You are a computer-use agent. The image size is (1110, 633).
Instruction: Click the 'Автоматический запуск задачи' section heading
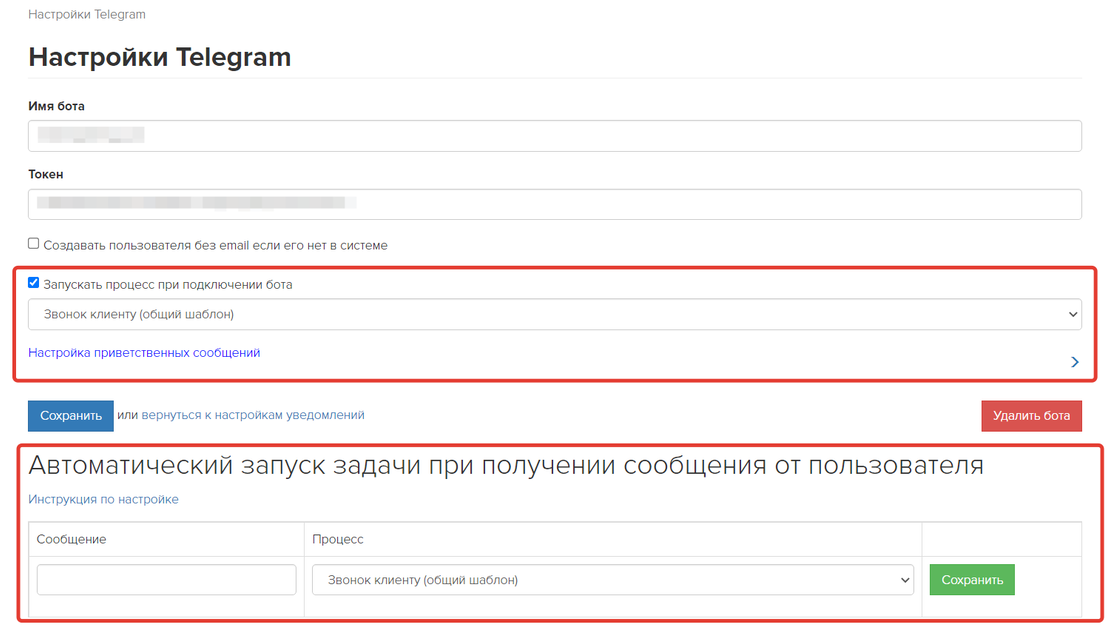pos(505,465)
